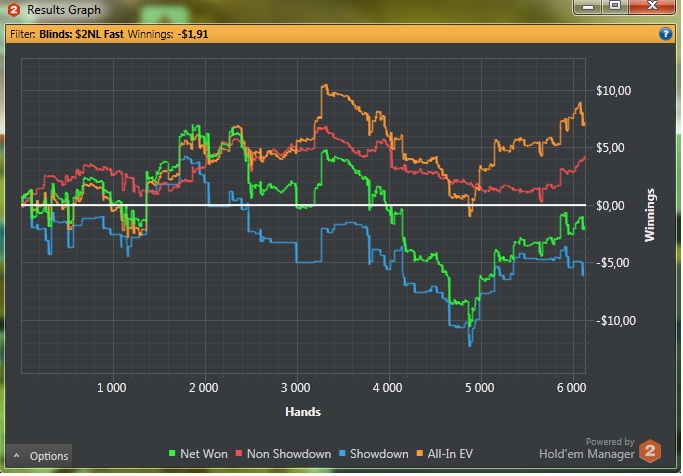Click the green Net Won color square
The image size is (683, 476).
[172, 453]
